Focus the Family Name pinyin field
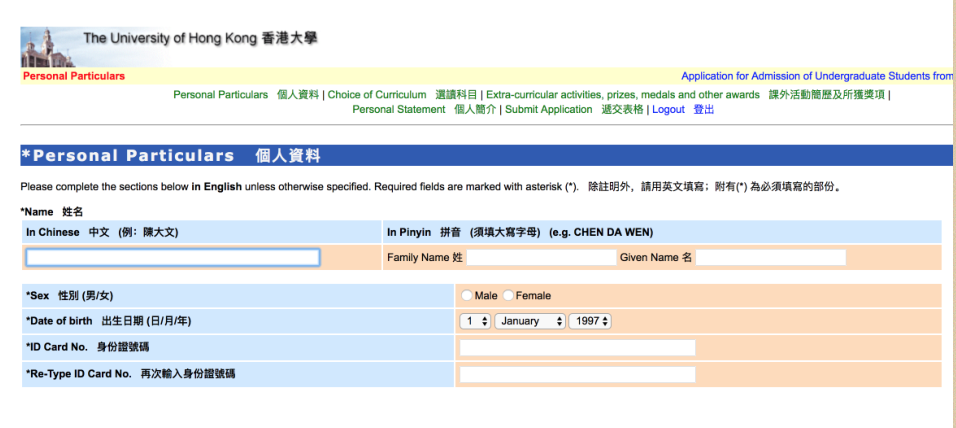Screen dimensions: 956x428 (541, 258)
